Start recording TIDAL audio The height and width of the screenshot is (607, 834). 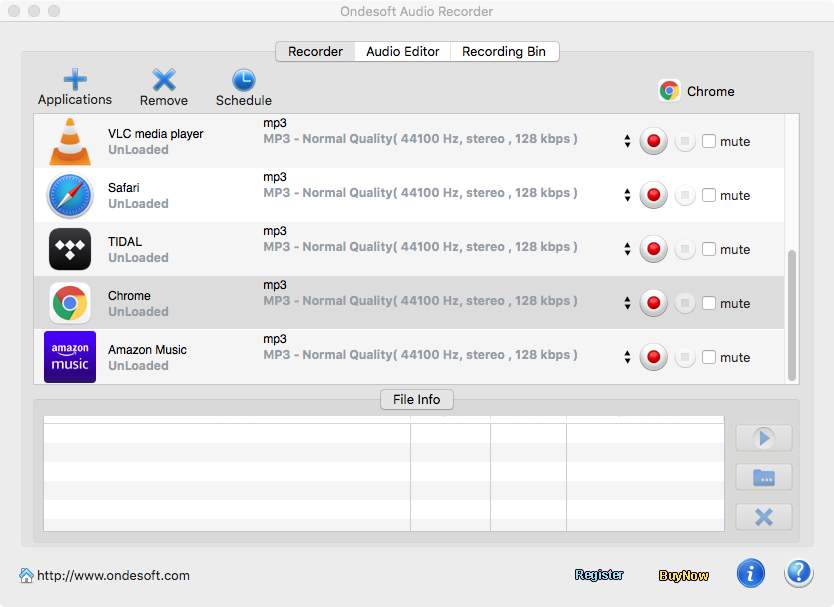[x=653, y=249]
